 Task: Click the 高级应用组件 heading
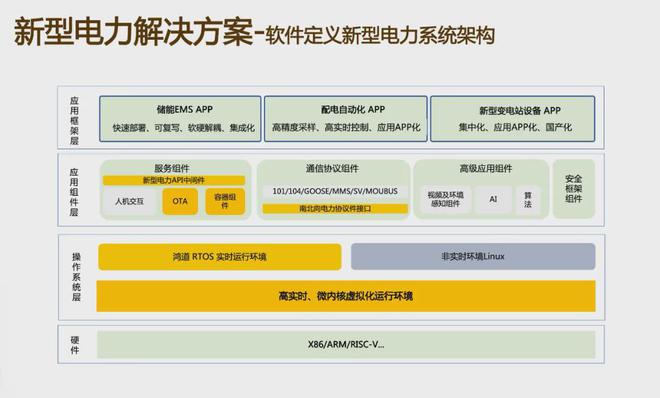pyautogui.click(x=485, y=169)
